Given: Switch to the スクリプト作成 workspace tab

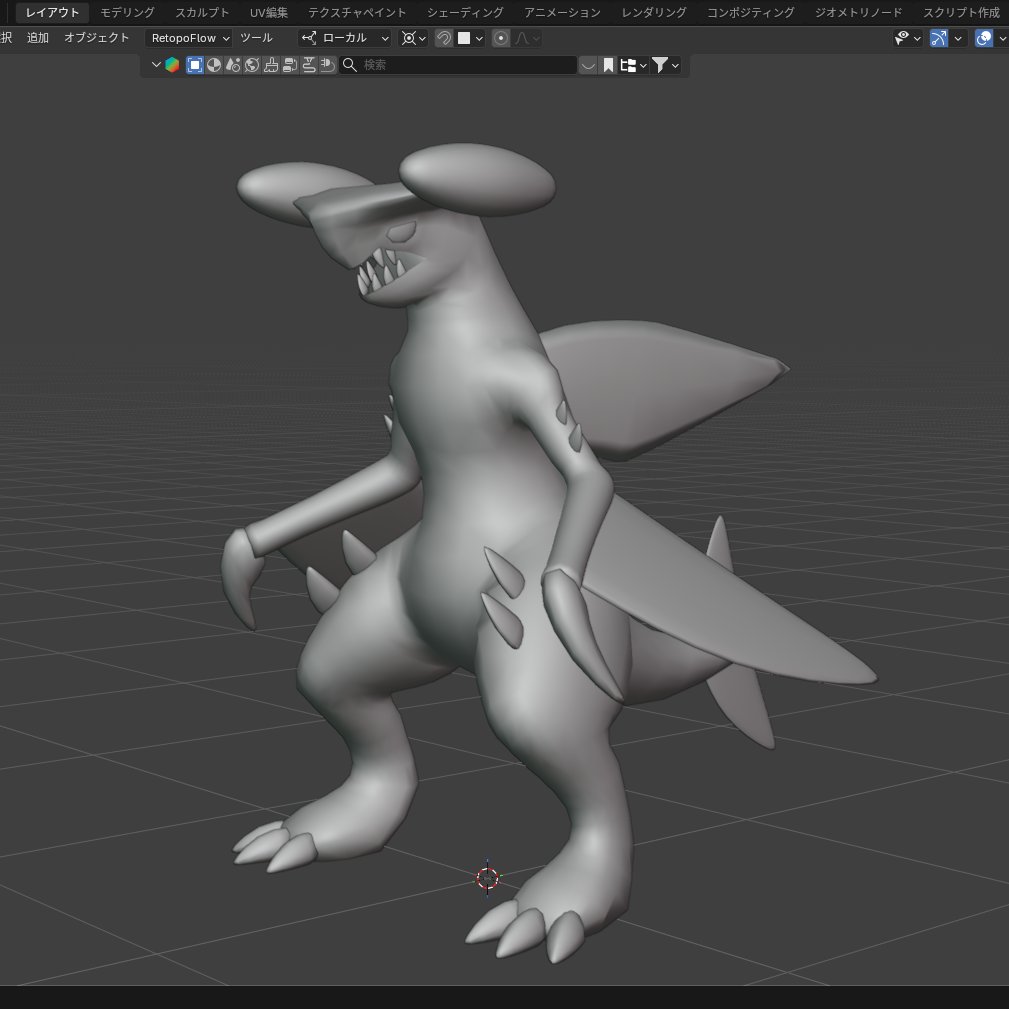Looking at the screenshot, I should (x=961, y=12).
